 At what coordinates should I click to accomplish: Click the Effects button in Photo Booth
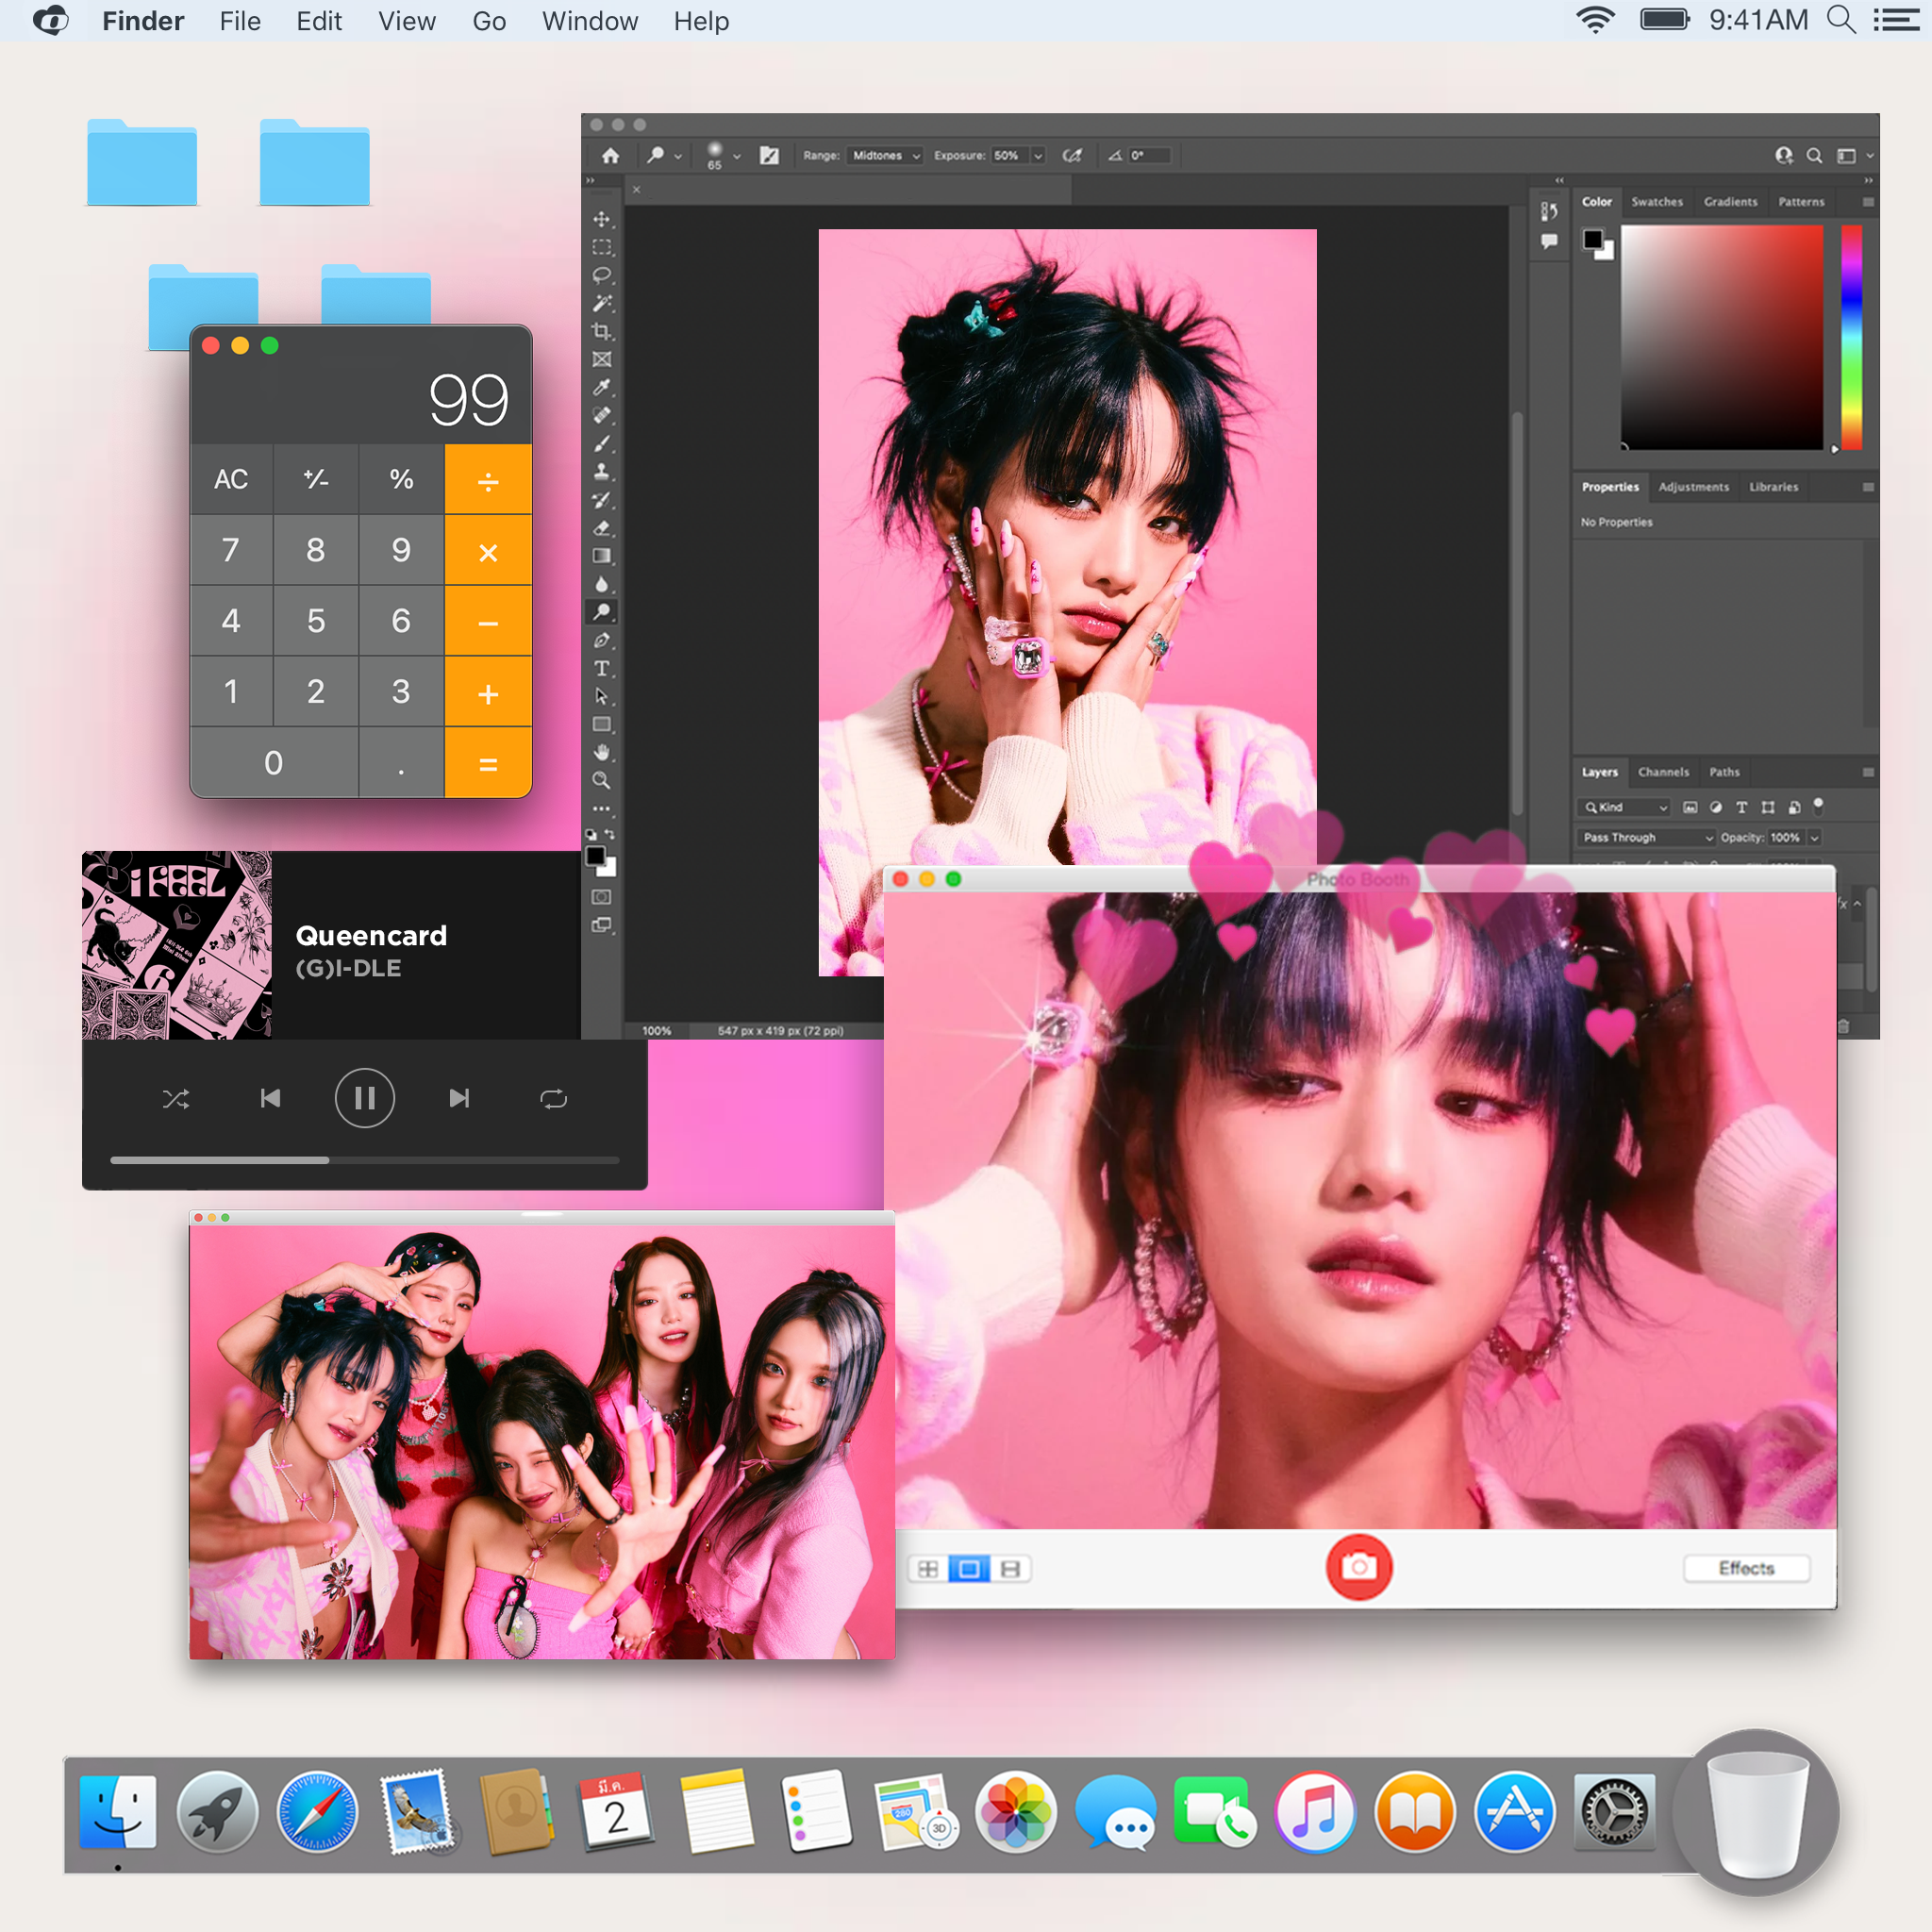(1746, 1568)
